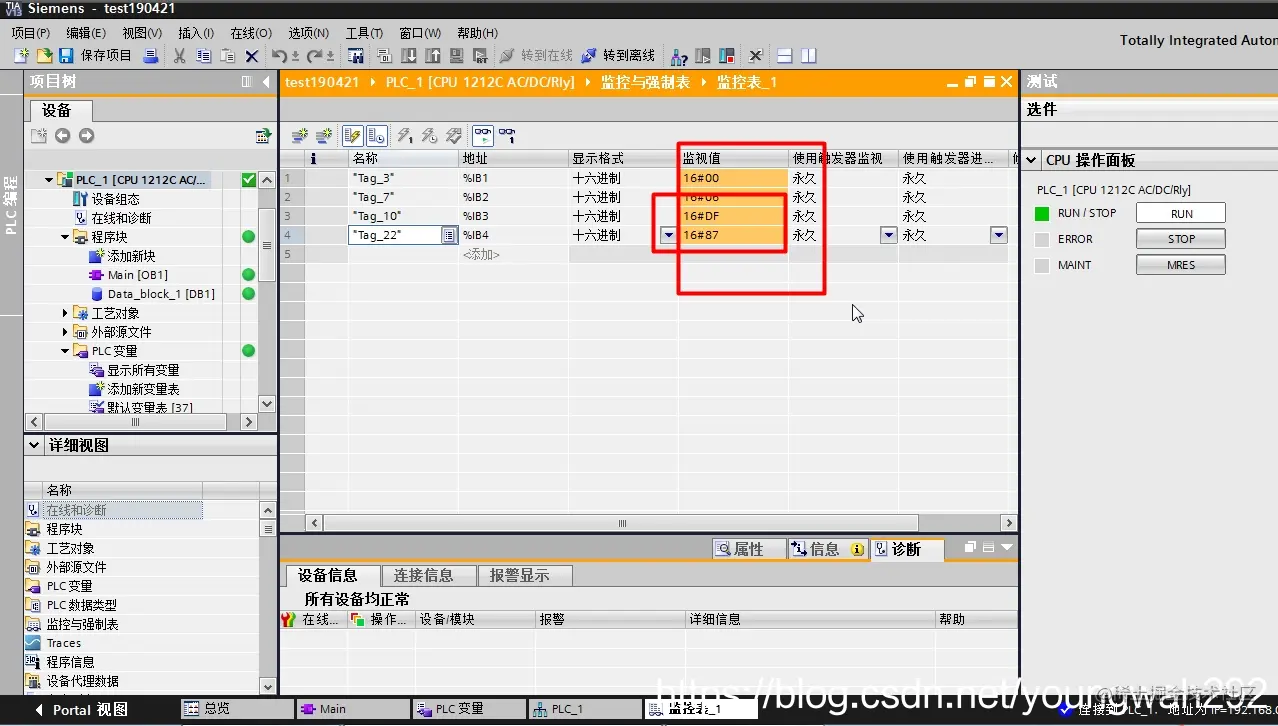
Task: Collapse the 项目树 panel arrow
Action: [266, 82]
